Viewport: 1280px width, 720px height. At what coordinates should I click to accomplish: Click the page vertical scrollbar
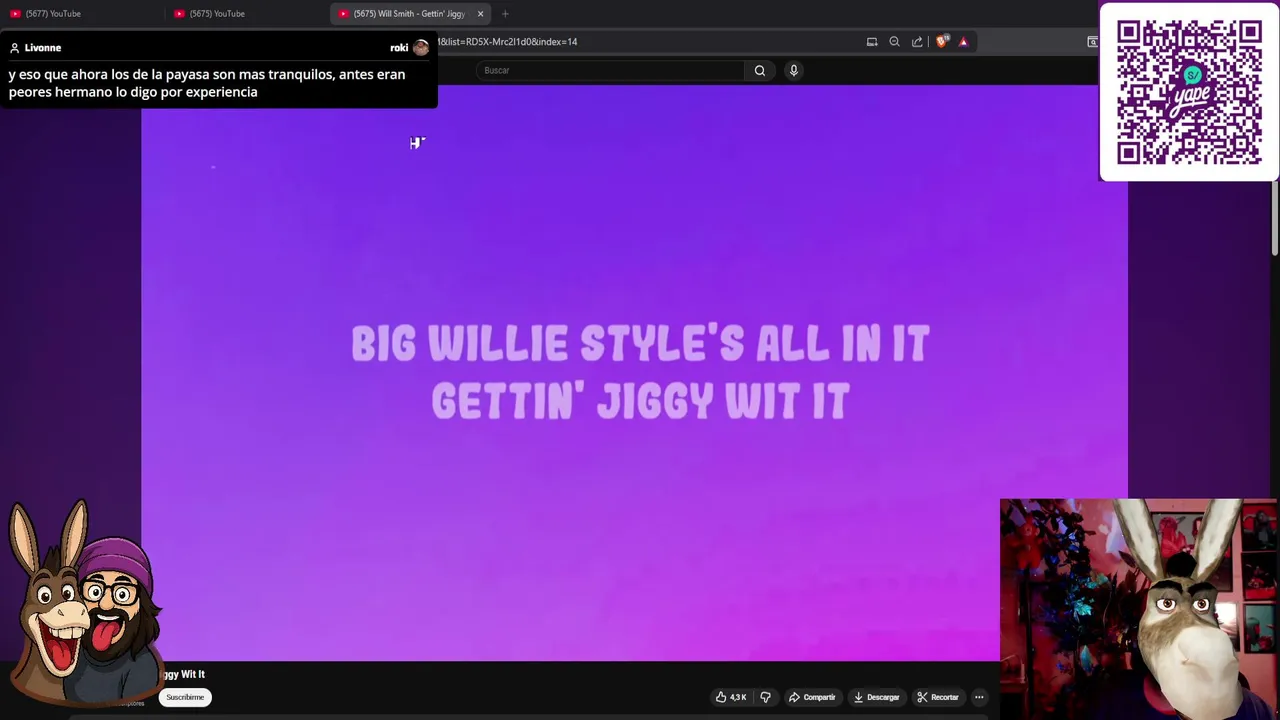[1274, 220]
